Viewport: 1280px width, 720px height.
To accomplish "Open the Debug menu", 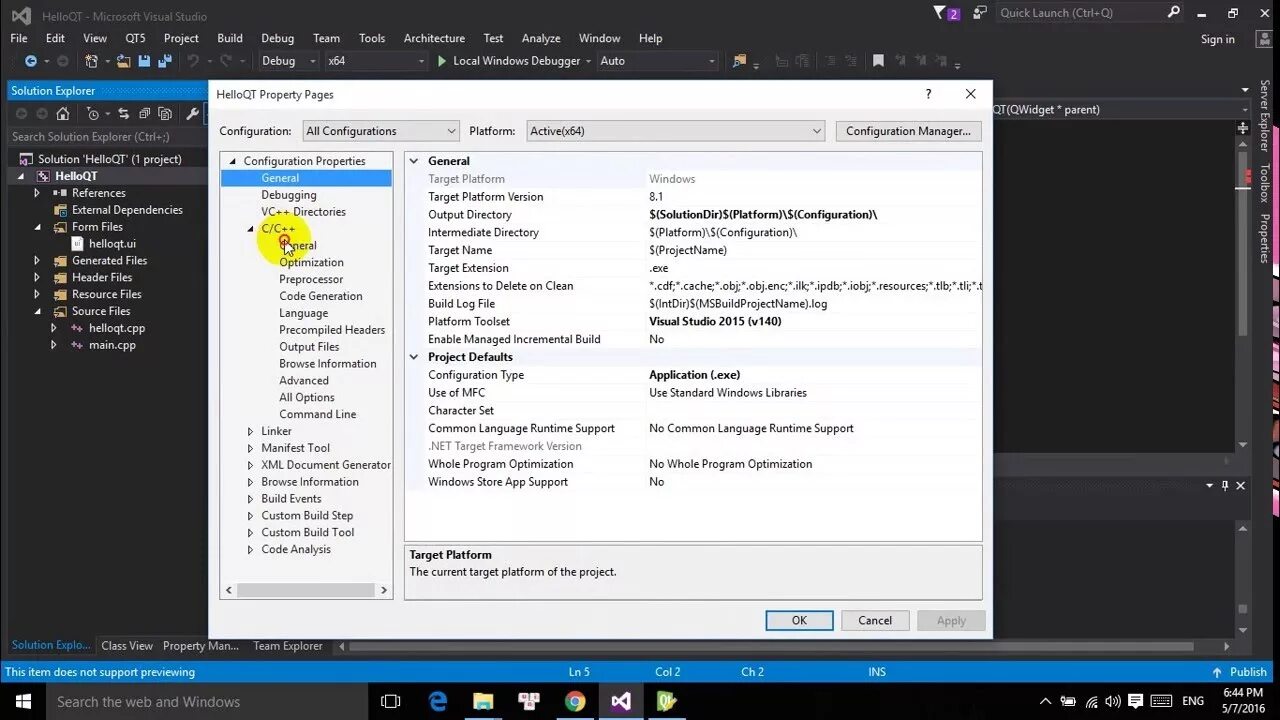I will (278, 38).
